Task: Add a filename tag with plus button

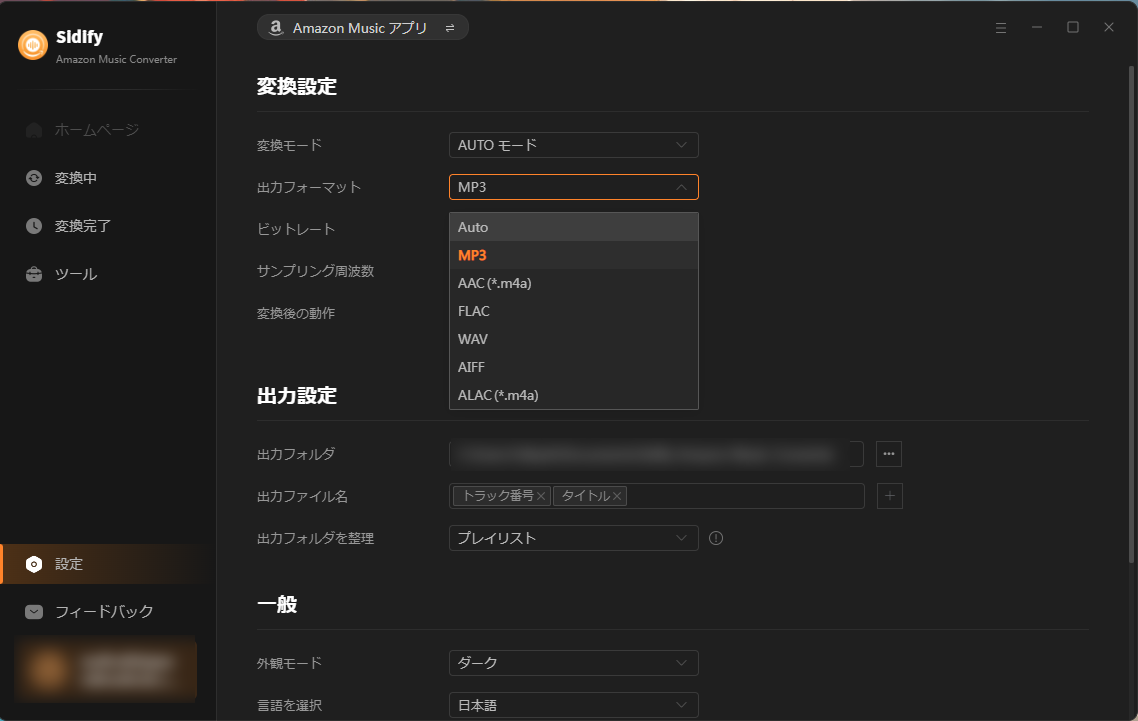Action: click(x=890, y=497)
